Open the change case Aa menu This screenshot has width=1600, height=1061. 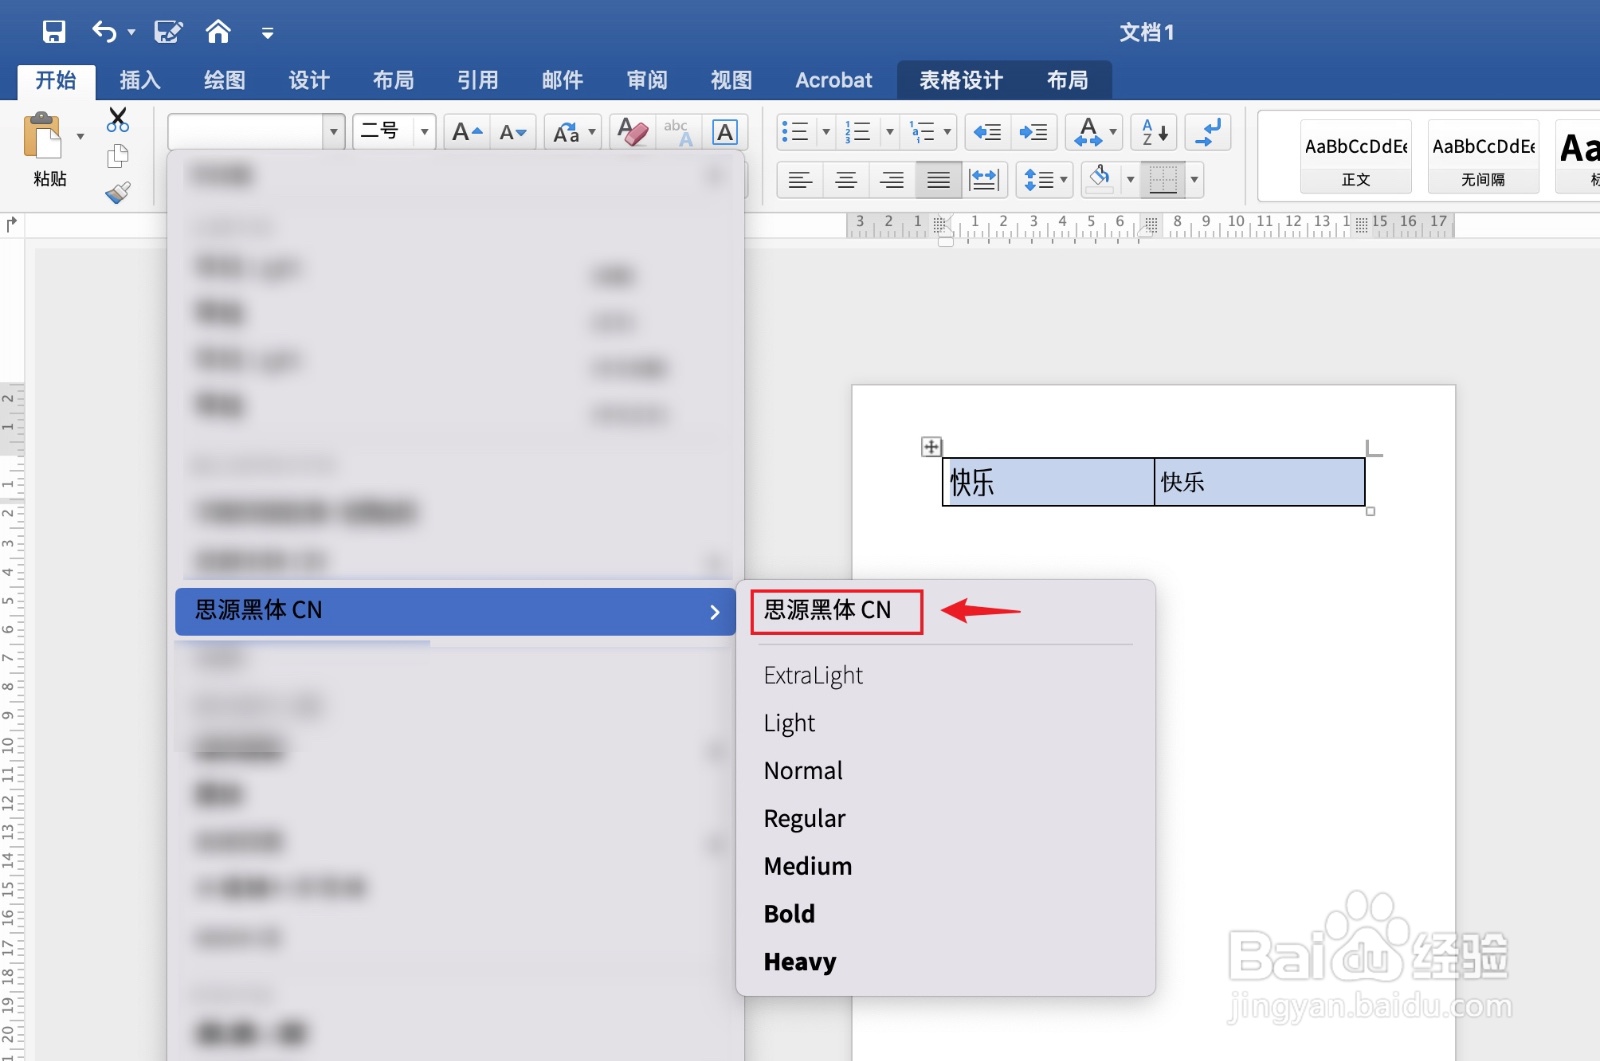coord(573,131)
